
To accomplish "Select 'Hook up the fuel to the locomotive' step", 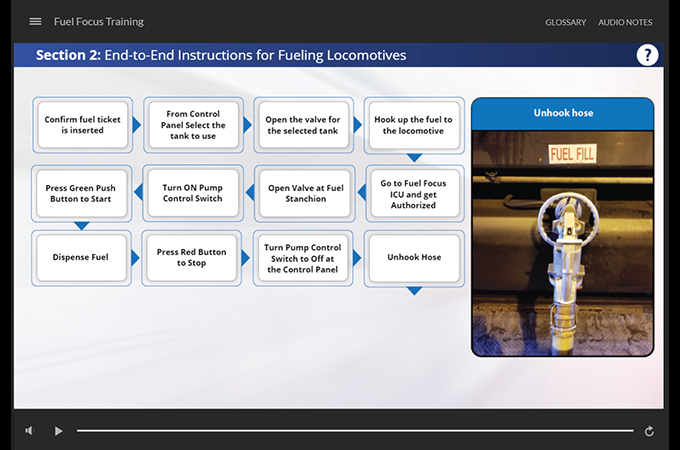I will pyautogui.click(x=414, y=125).
